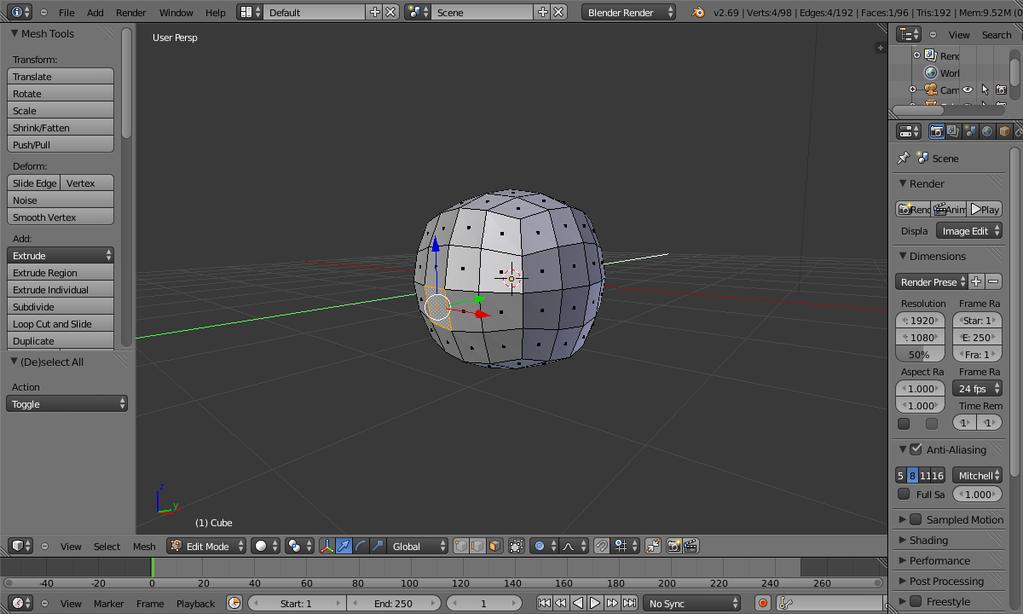Click the Extrude Region button
1023x614 pixels.
pos(61,272)
